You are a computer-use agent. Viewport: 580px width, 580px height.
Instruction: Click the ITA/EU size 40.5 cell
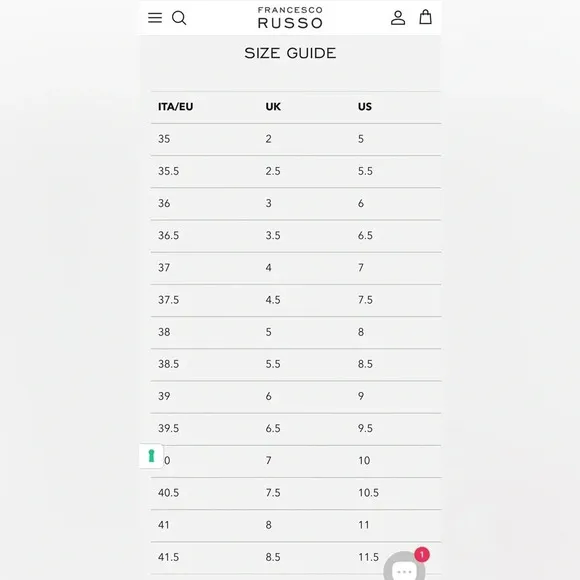168,493
